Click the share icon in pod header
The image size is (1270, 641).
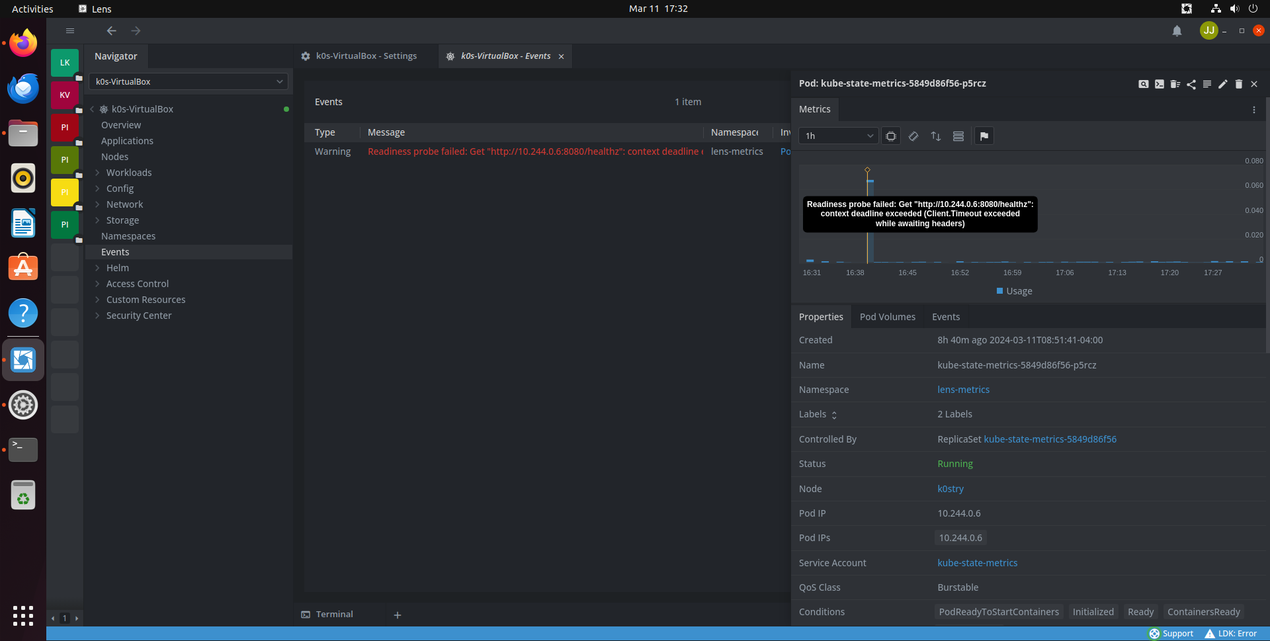pos(1191,84)
